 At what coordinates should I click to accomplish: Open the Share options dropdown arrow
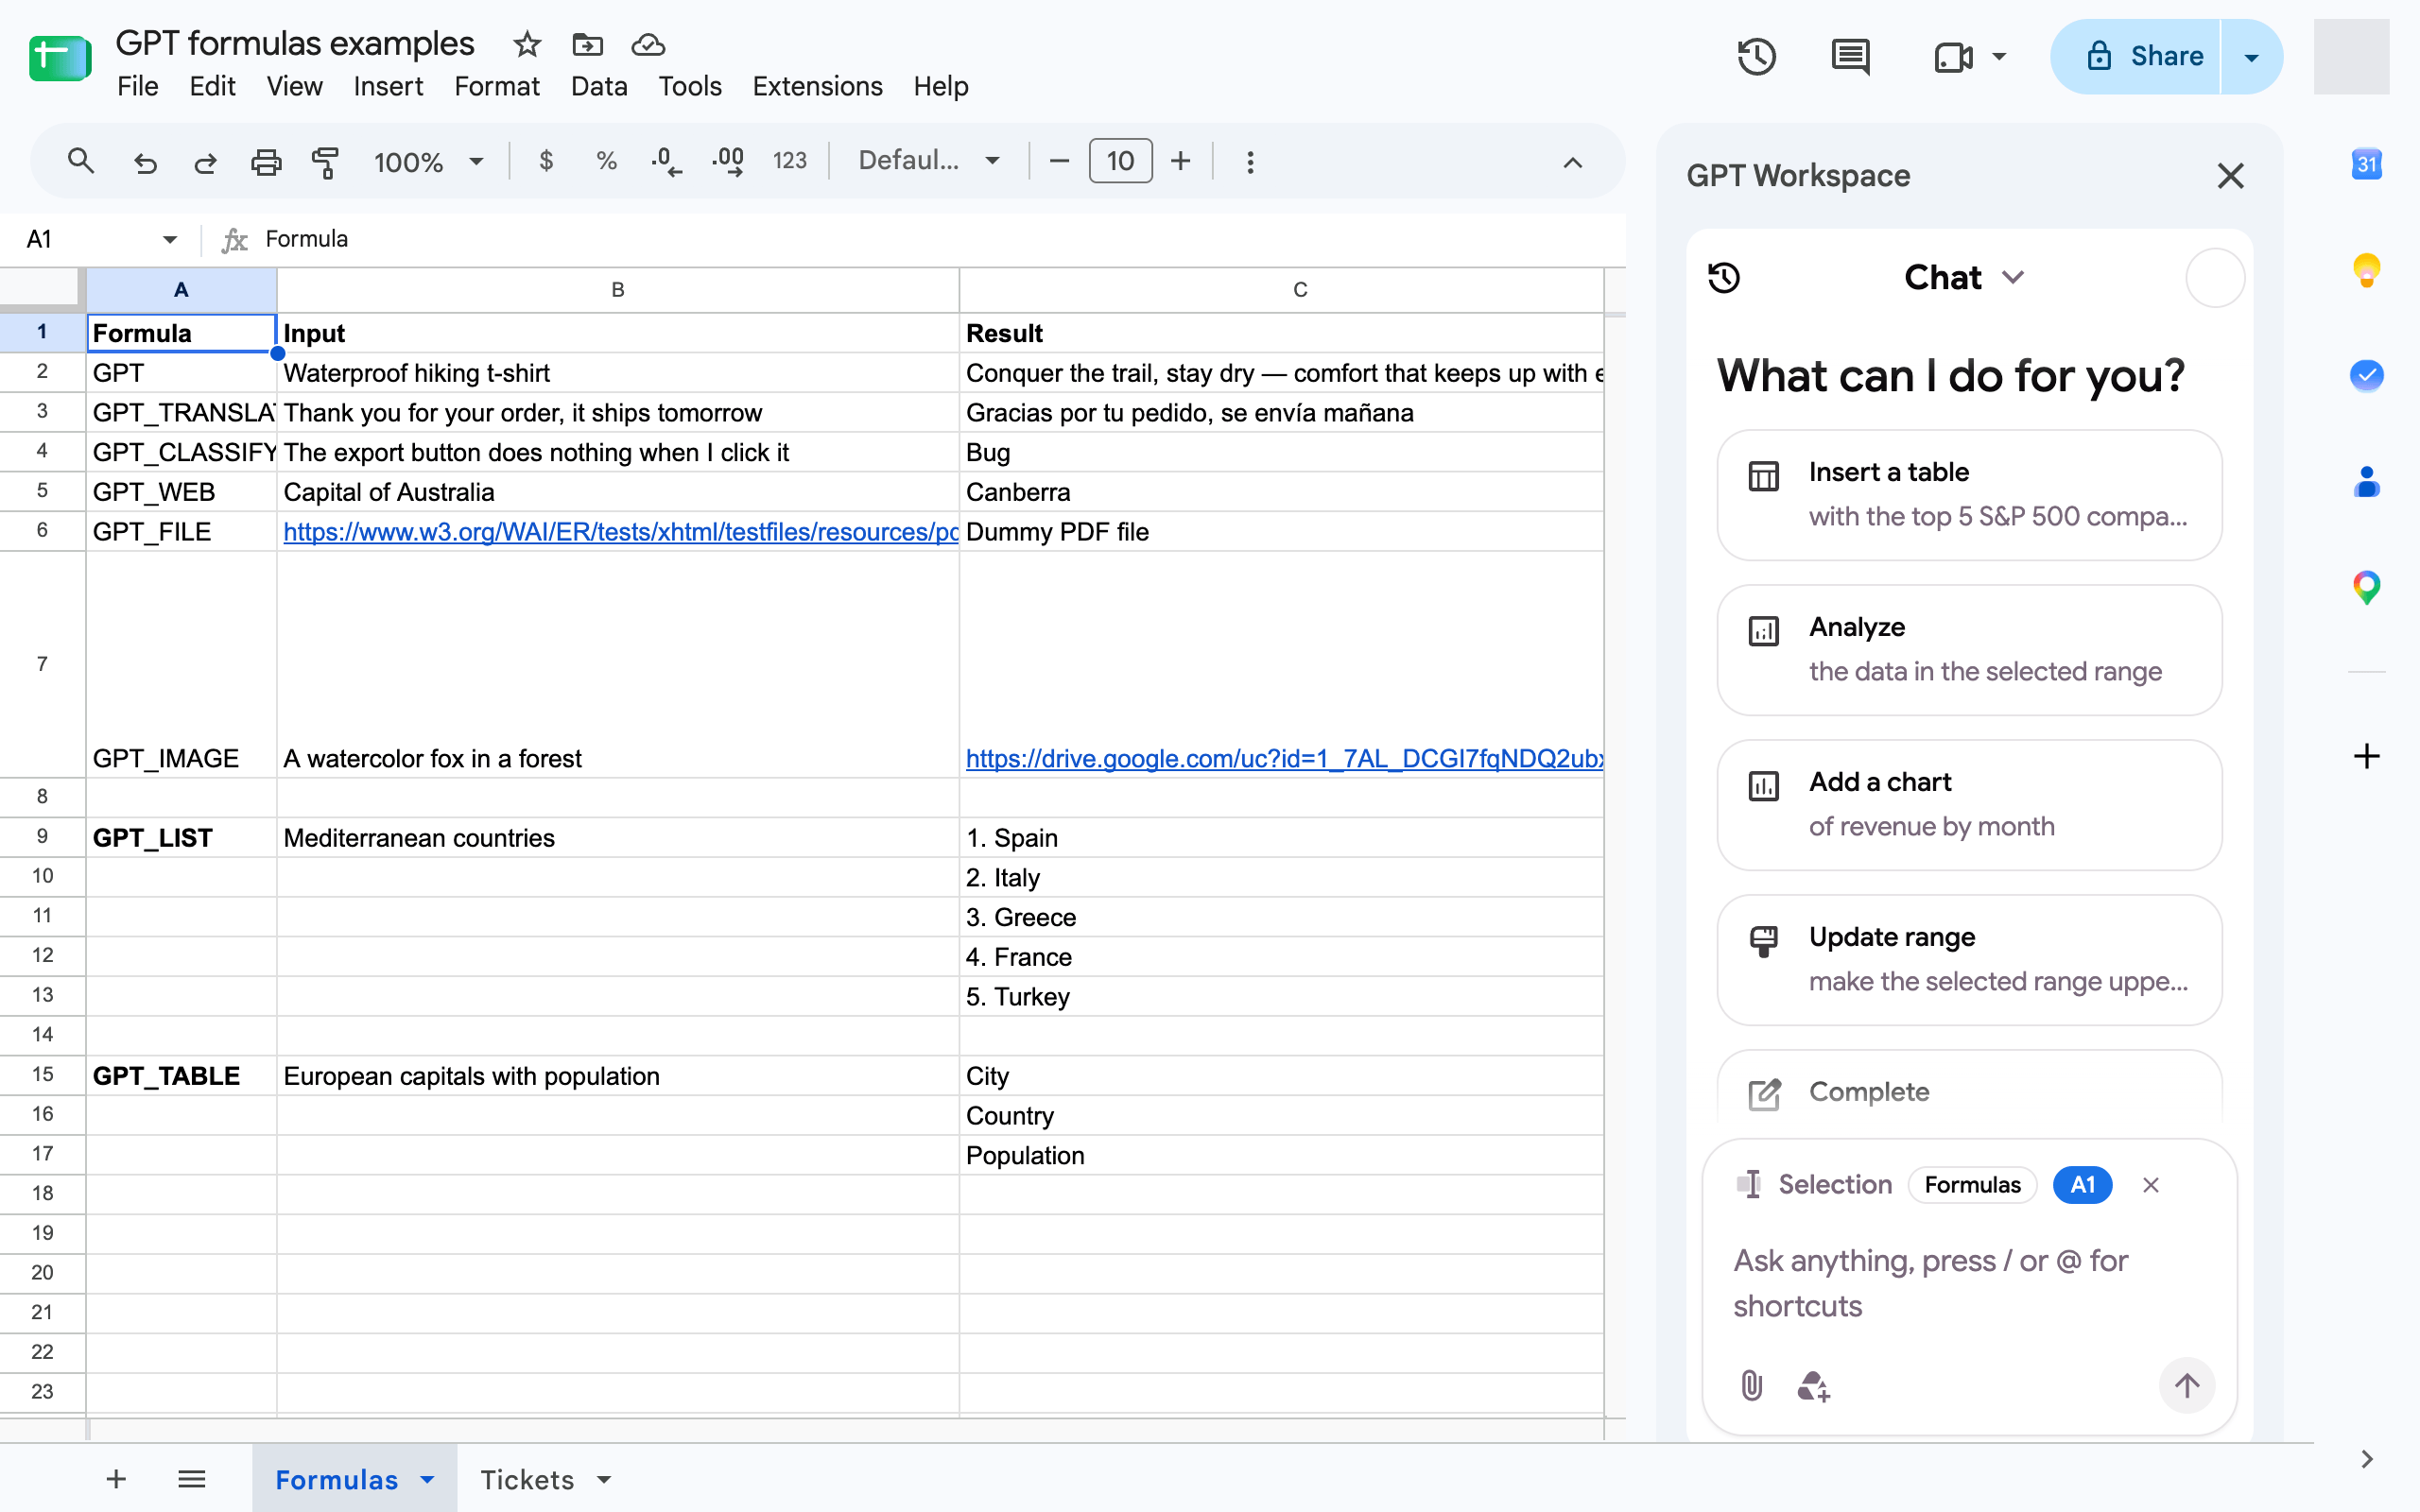click(2252, 57)
